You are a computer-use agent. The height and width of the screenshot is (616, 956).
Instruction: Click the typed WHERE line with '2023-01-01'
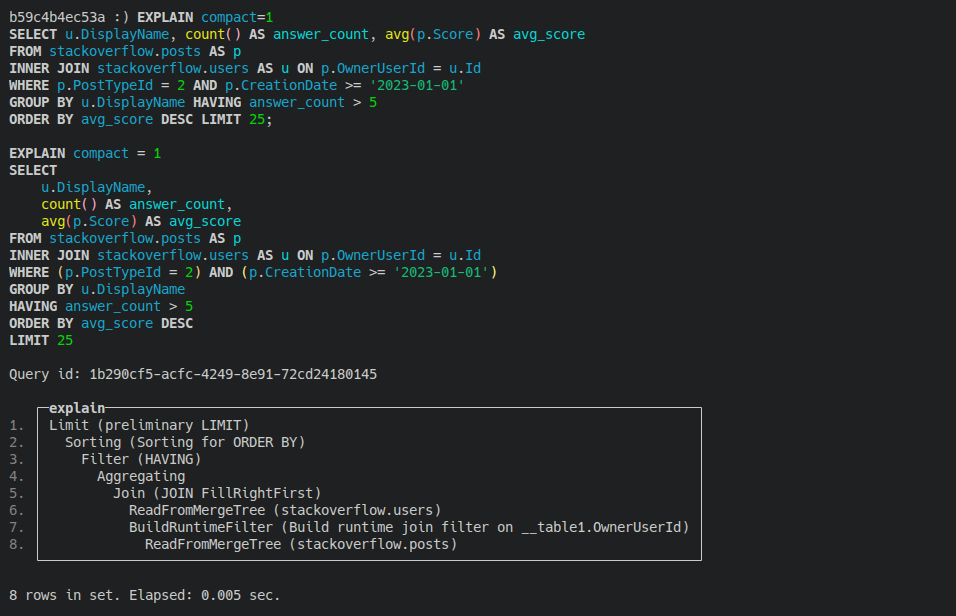click(237, 85)
